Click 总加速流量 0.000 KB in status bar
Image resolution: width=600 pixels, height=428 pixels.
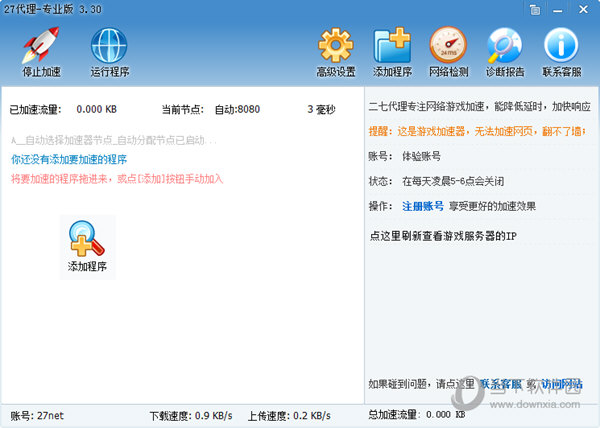click(x=417, y=415)
